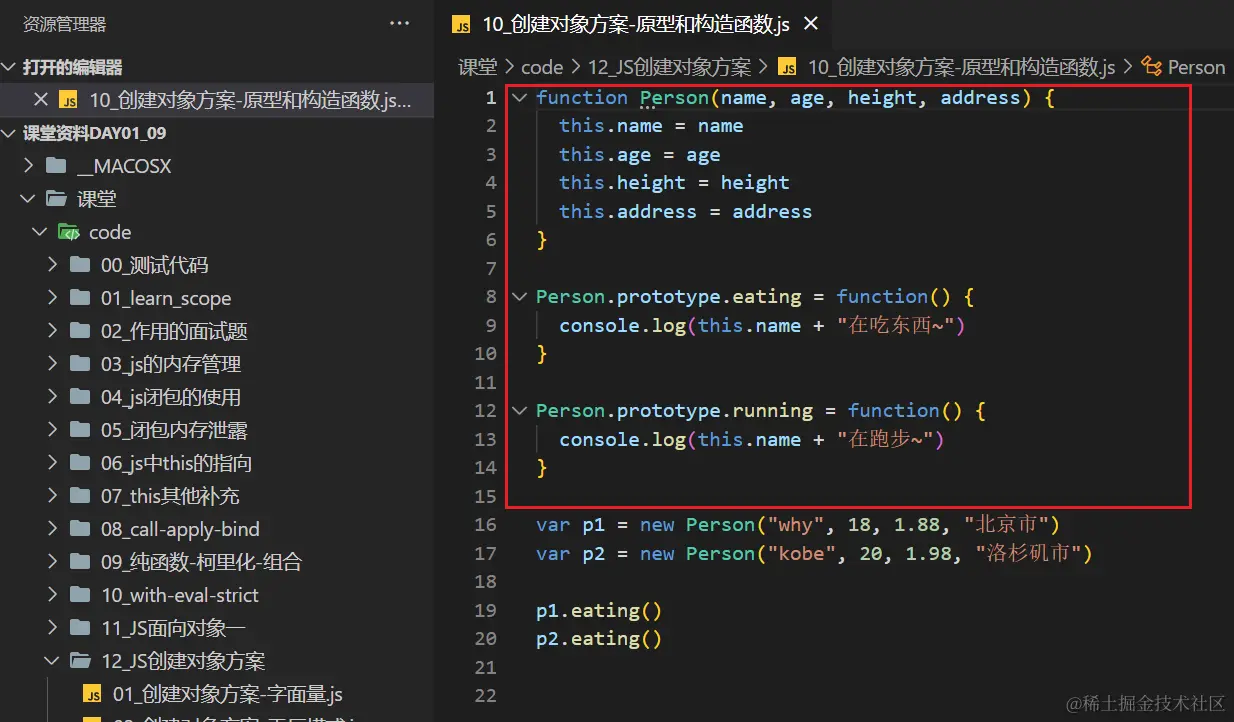This screenshot has width=1234, height=722.
Task: Click line number 19 in the gutter
Action: [486, 610]
